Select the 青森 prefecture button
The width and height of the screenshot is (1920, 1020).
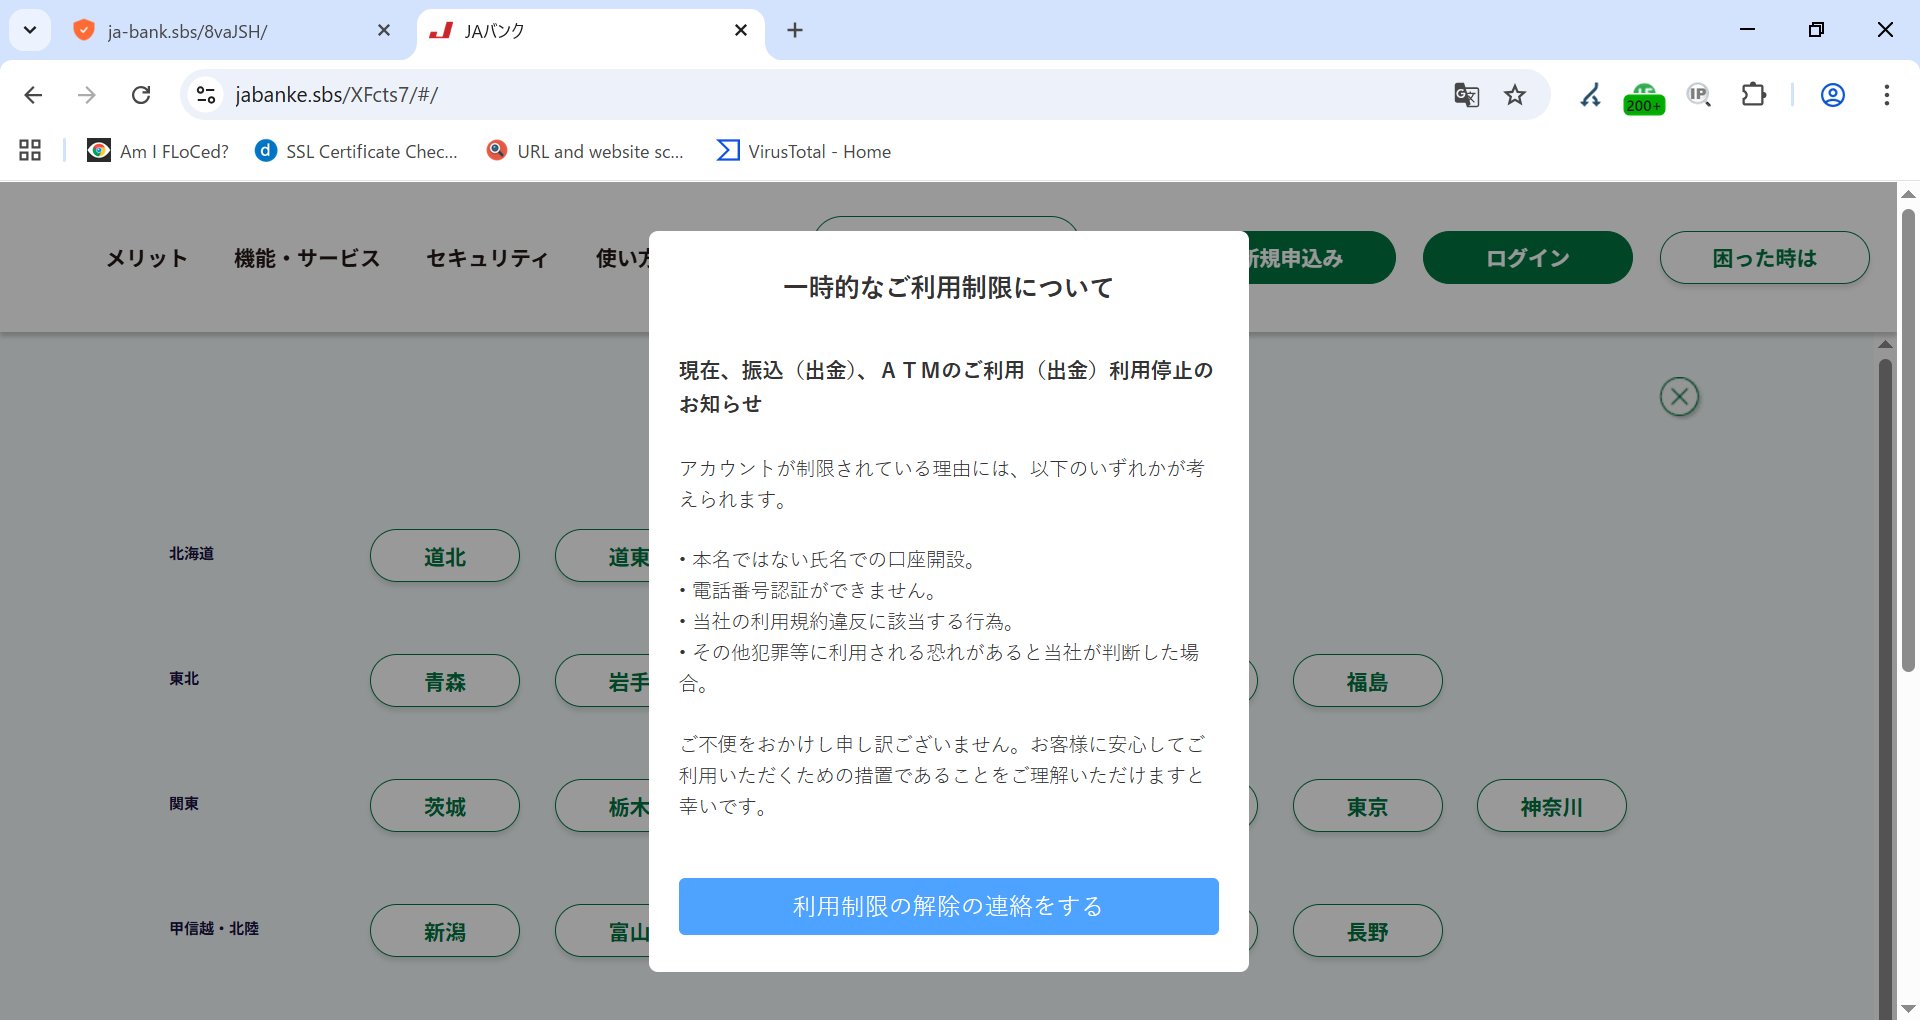445,681
